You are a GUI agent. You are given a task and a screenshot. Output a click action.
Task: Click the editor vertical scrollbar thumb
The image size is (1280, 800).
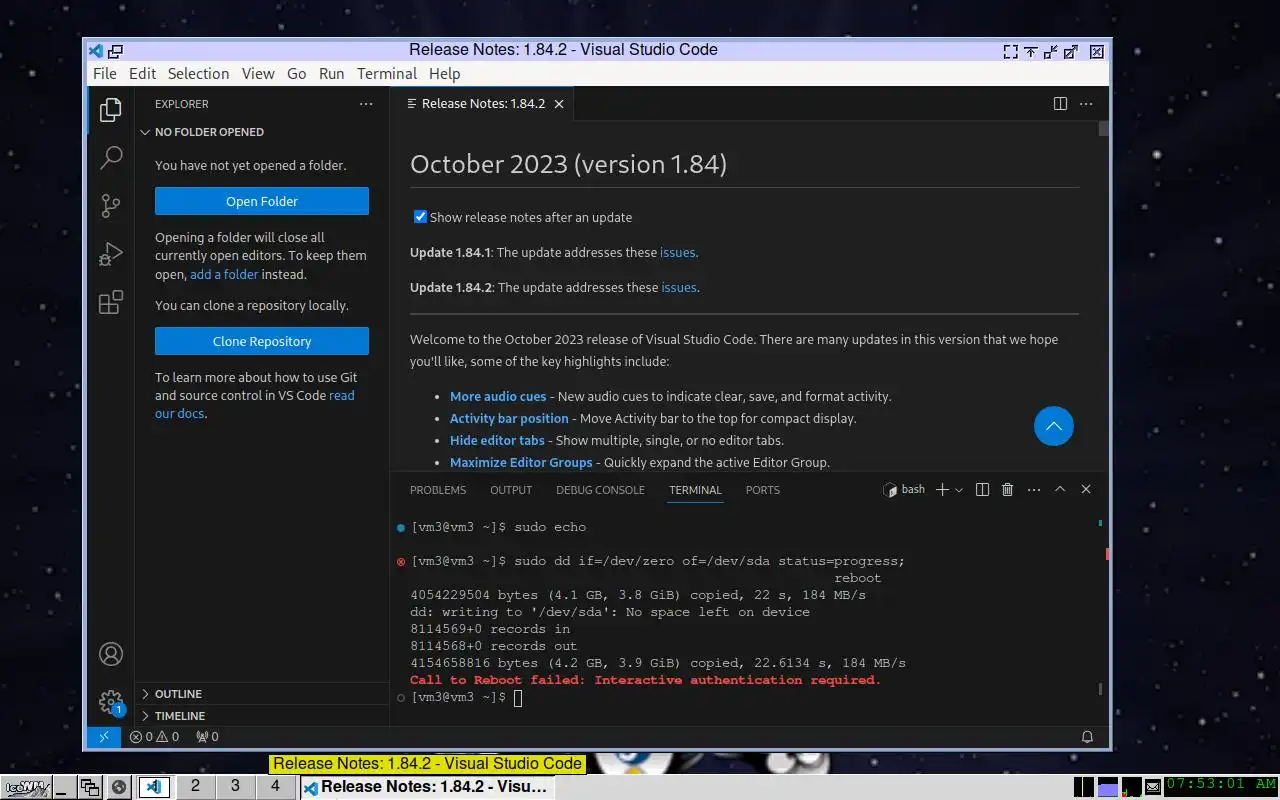click(x=1104, y=129)
